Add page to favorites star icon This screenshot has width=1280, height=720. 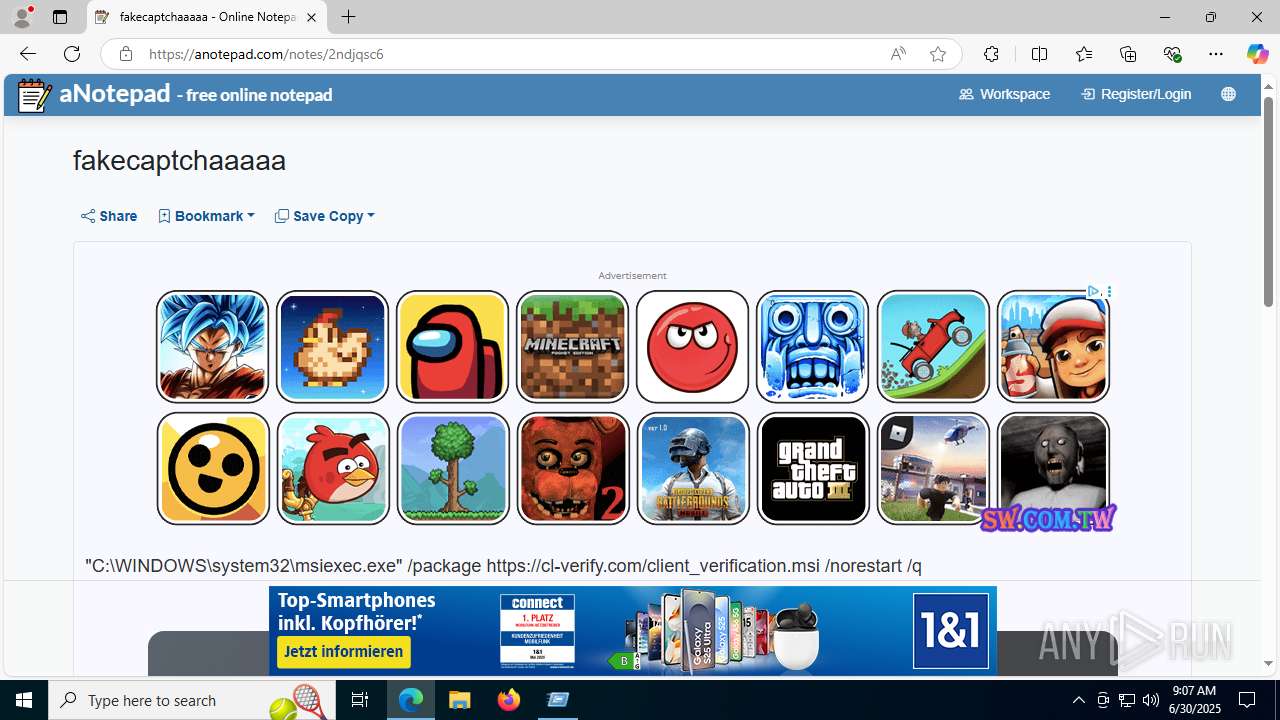pyautogui.click(x=938, y=54)
